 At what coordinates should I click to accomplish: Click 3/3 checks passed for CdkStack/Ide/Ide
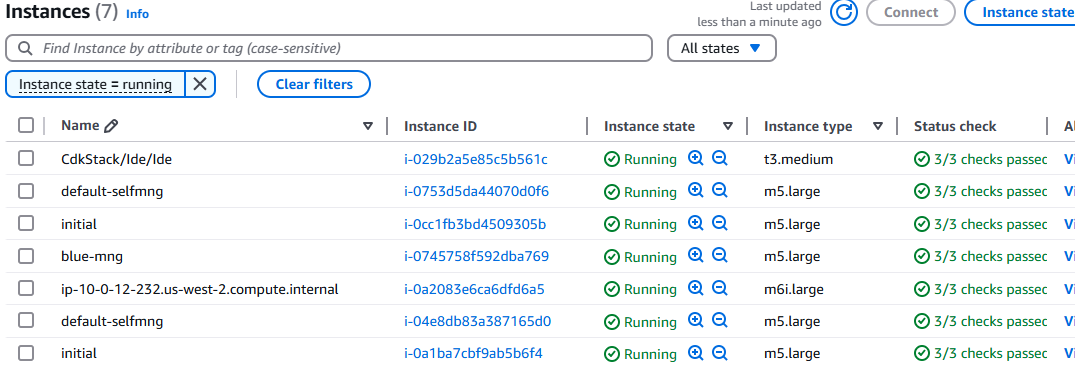click(981, 159)
